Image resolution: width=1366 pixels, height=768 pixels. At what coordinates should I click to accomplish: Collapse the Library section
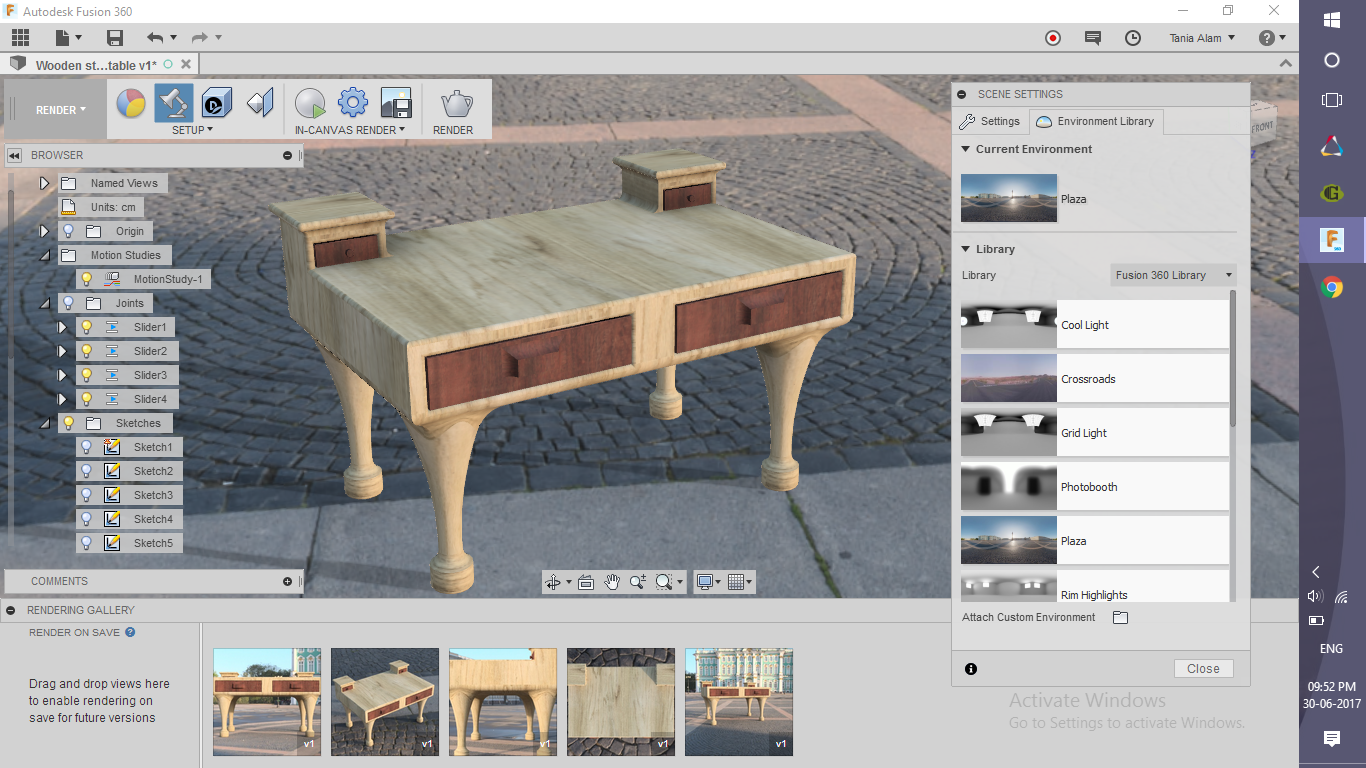pyautogui.click(x=966, y=249)
